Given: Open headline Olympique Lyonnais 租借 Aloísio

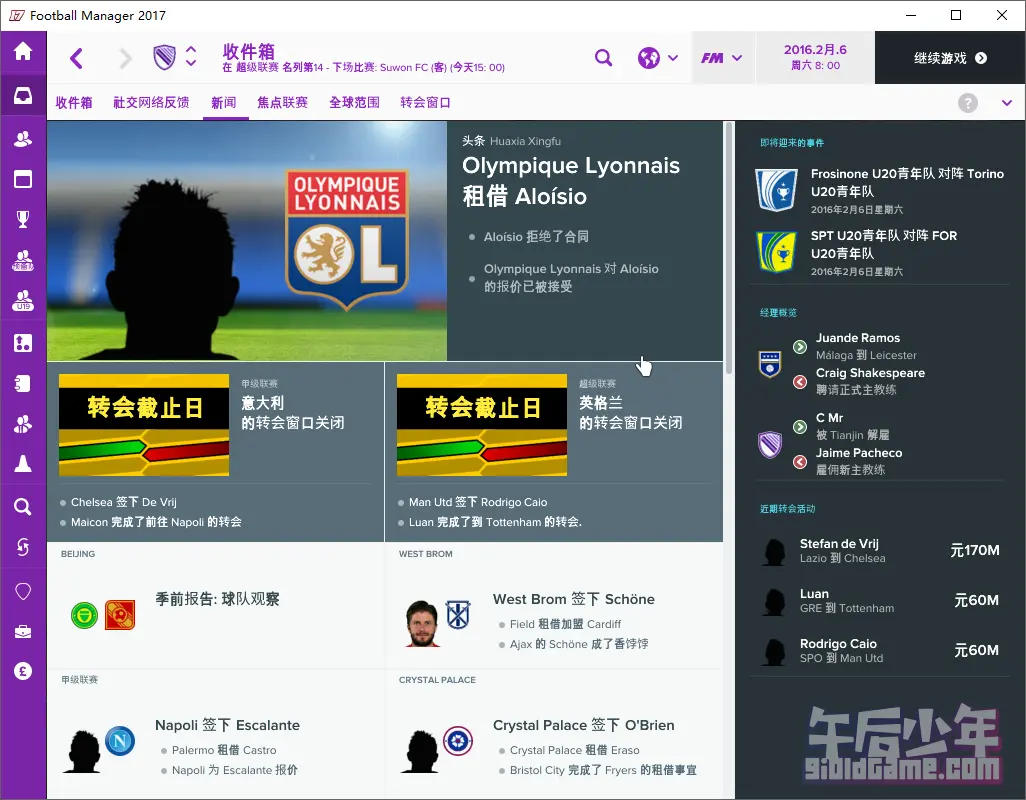Looking at the screenshot, I should pos(571,181).
